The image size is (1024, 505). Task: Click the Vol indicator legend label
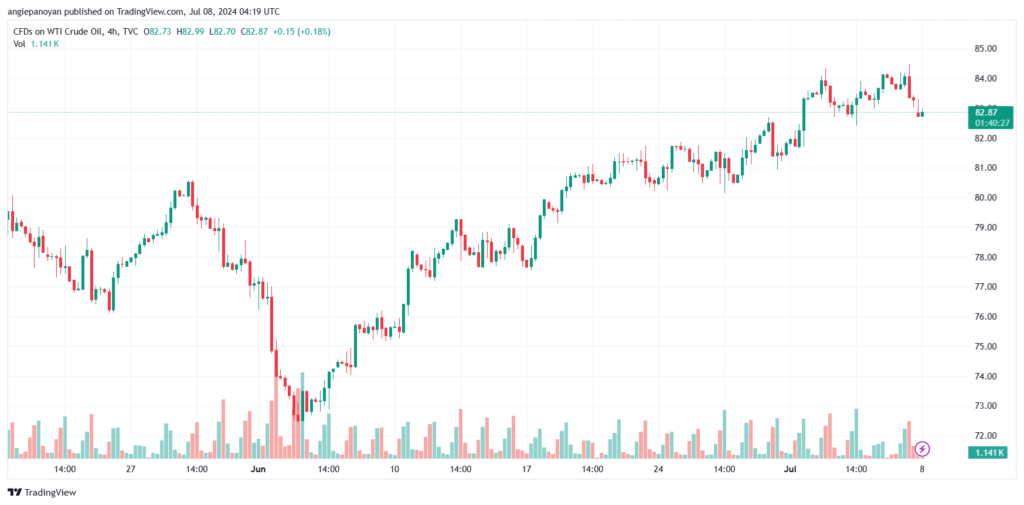[19, 44]
